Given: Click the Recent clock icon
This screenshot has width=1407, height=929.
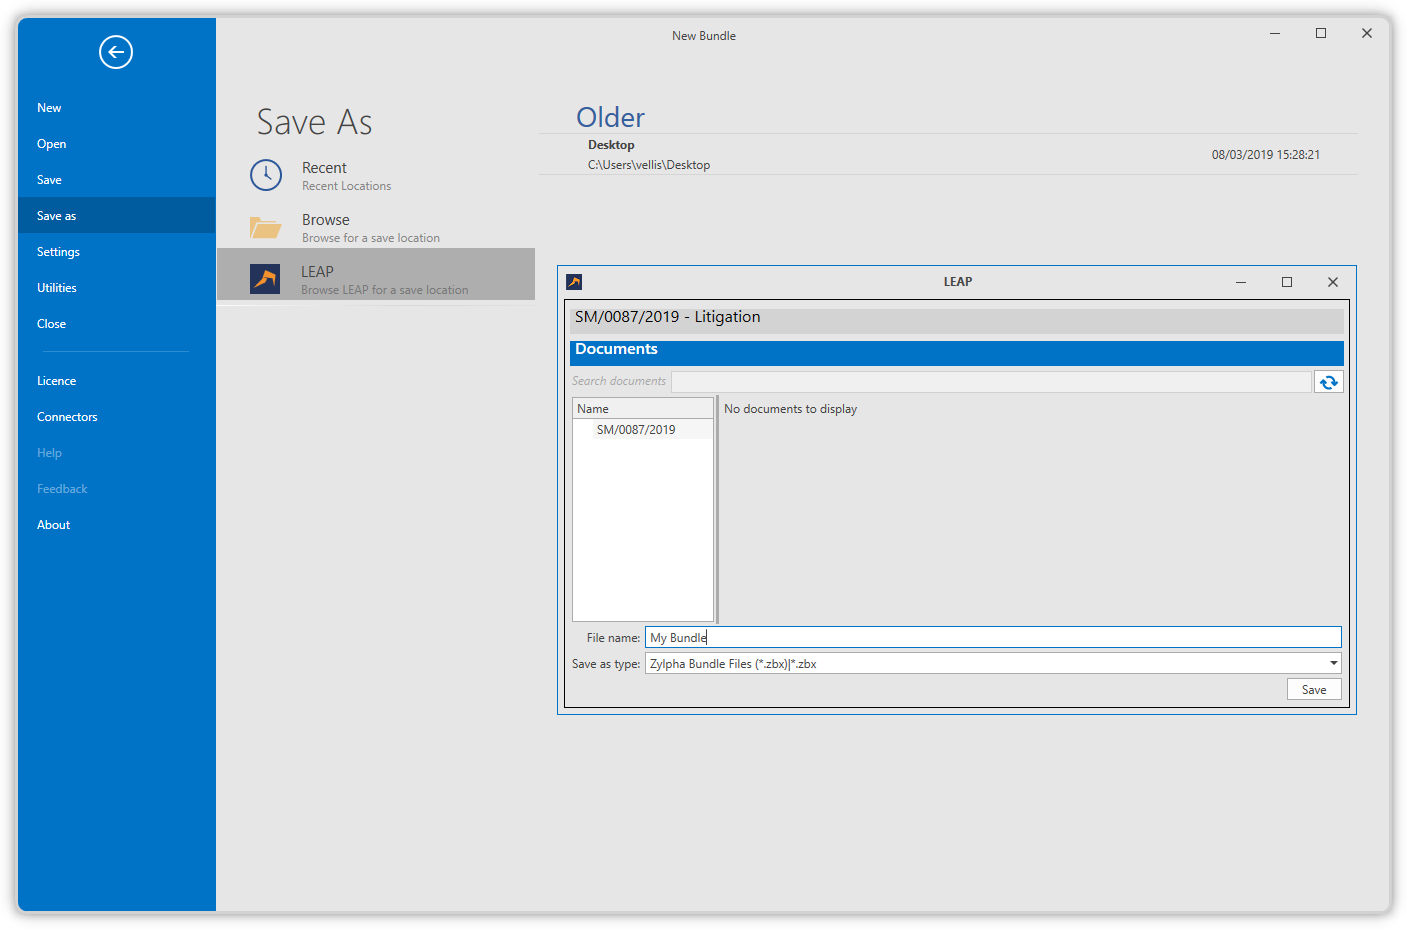Looking at the screenshot, I should coord(266,175).
